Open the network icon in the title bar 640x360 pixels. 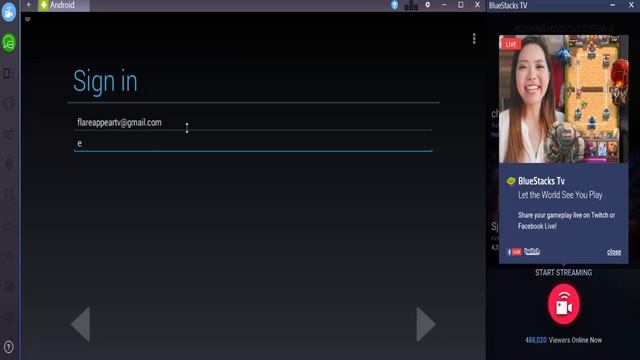[411, 5]
